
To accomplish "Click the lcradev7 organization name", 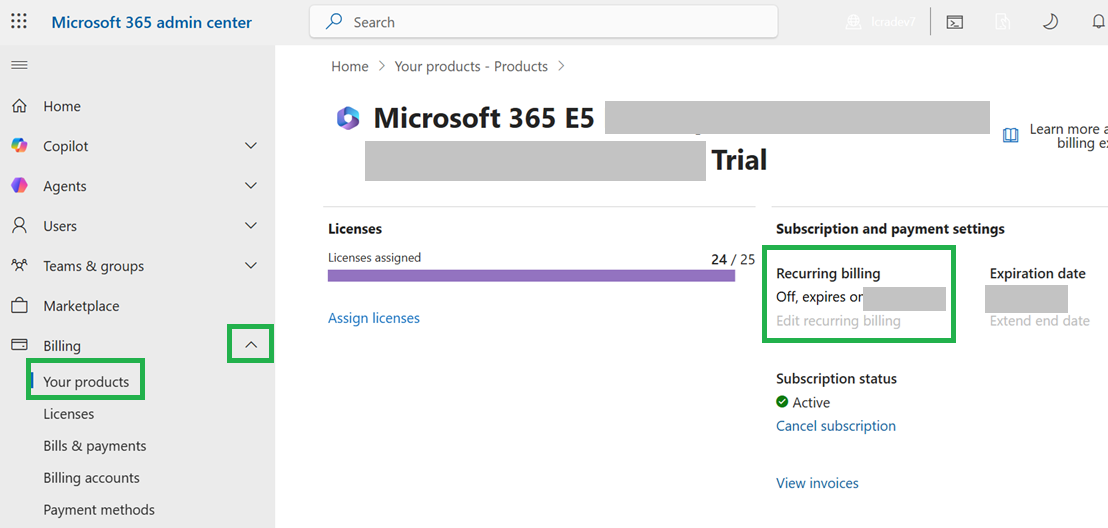I will (892, 22).
